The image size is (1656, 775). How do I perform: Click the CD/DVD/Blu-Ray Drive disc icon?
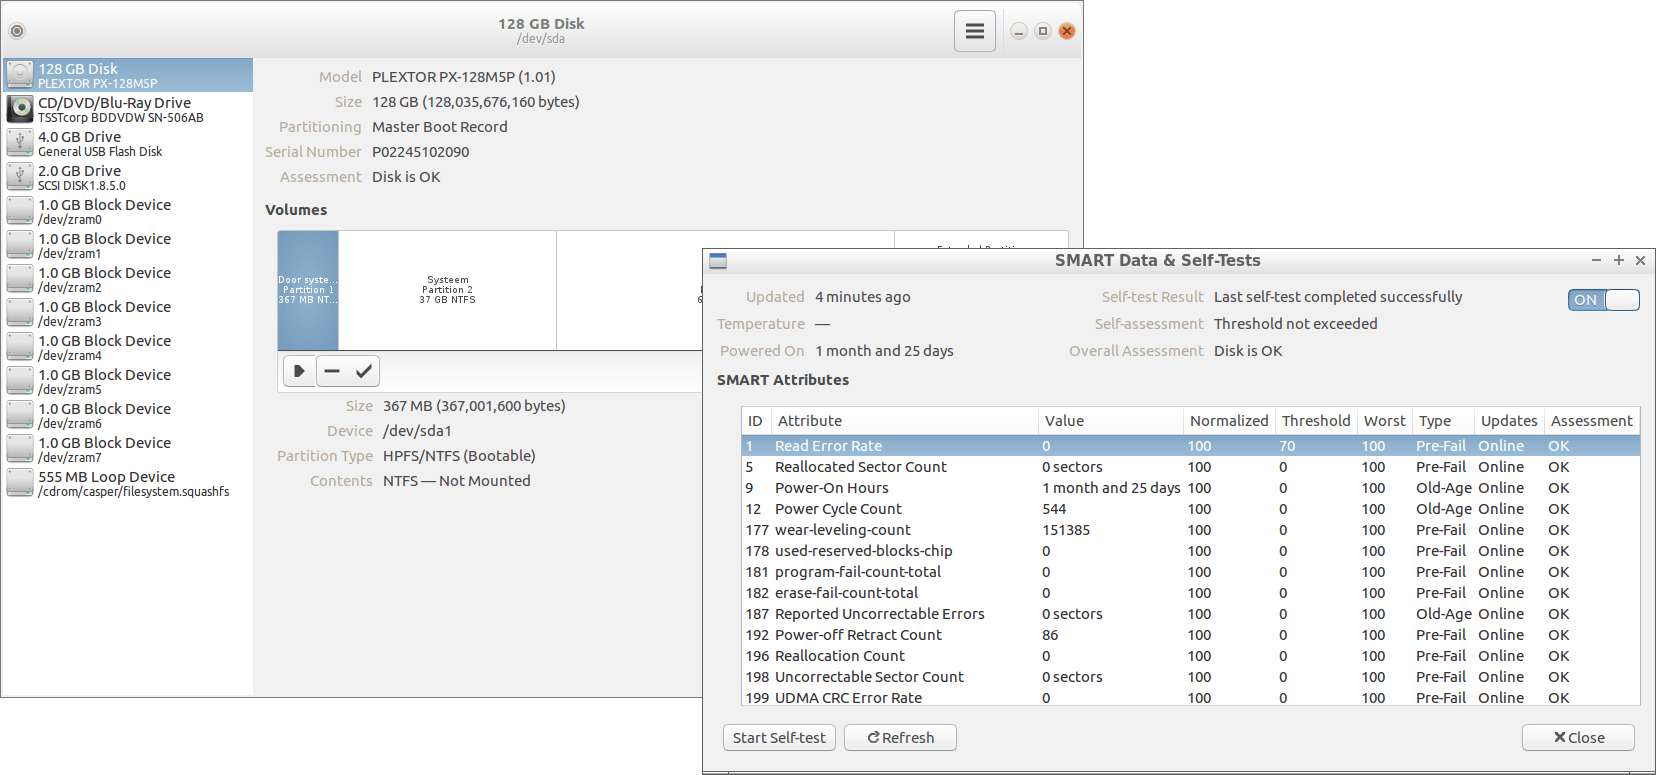(20, 109)
